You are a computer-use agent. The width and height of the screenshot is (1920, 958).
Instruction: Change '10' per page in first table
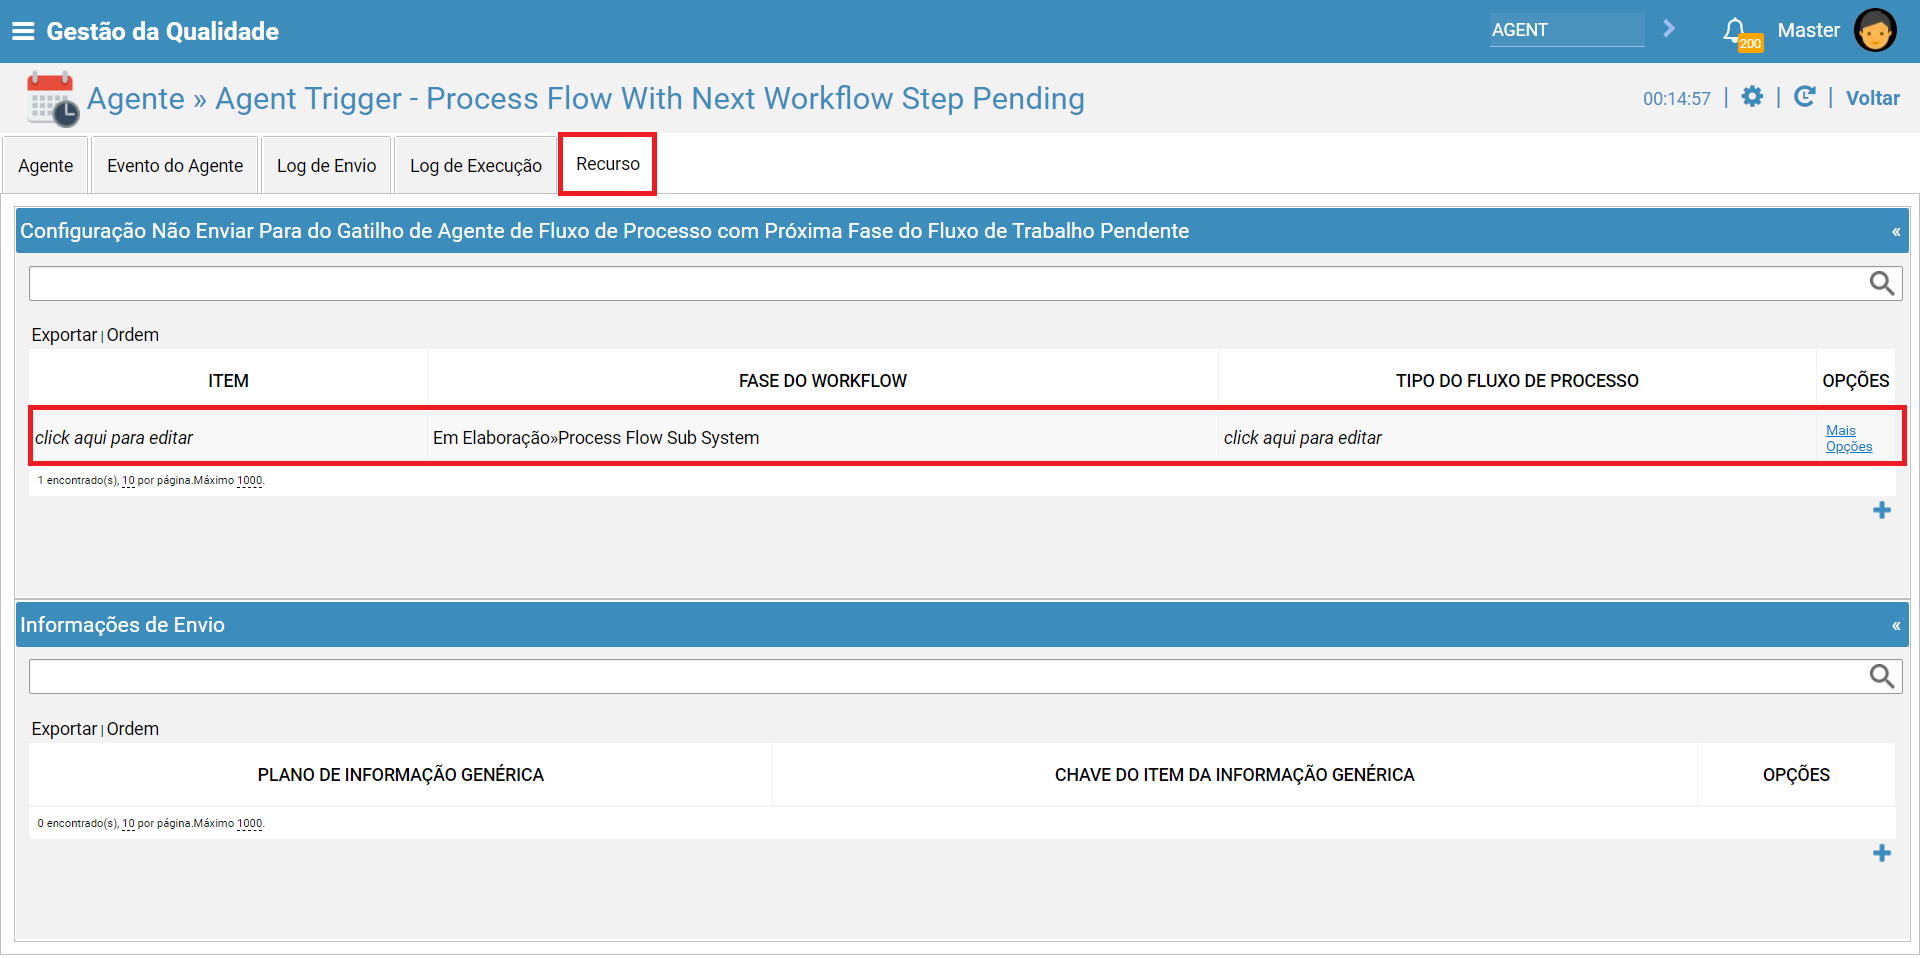click(128, 481)
